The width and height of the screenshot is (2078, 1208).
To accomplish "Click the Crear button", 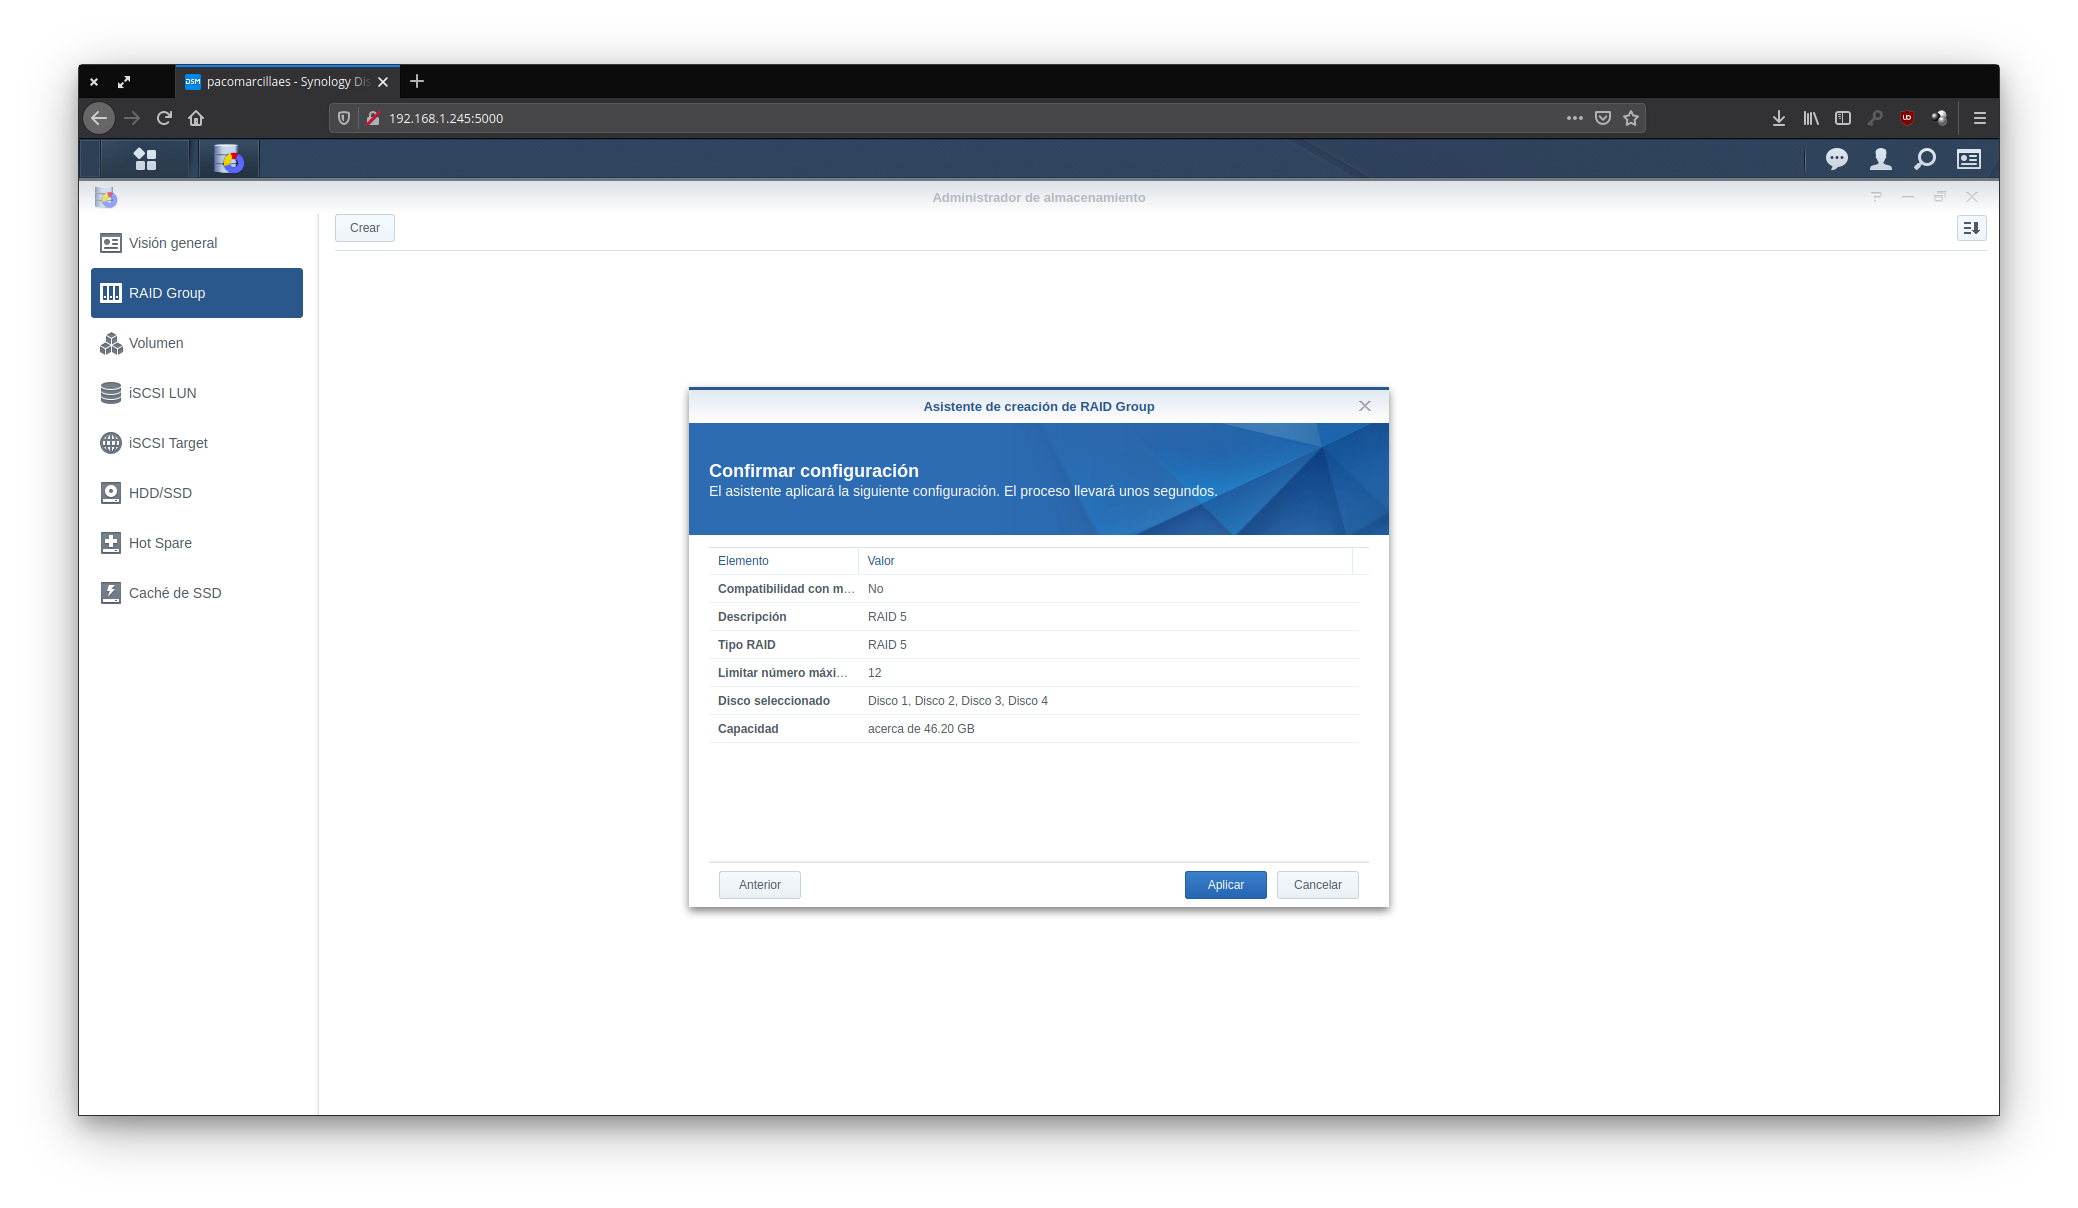I will click(364, 228).
